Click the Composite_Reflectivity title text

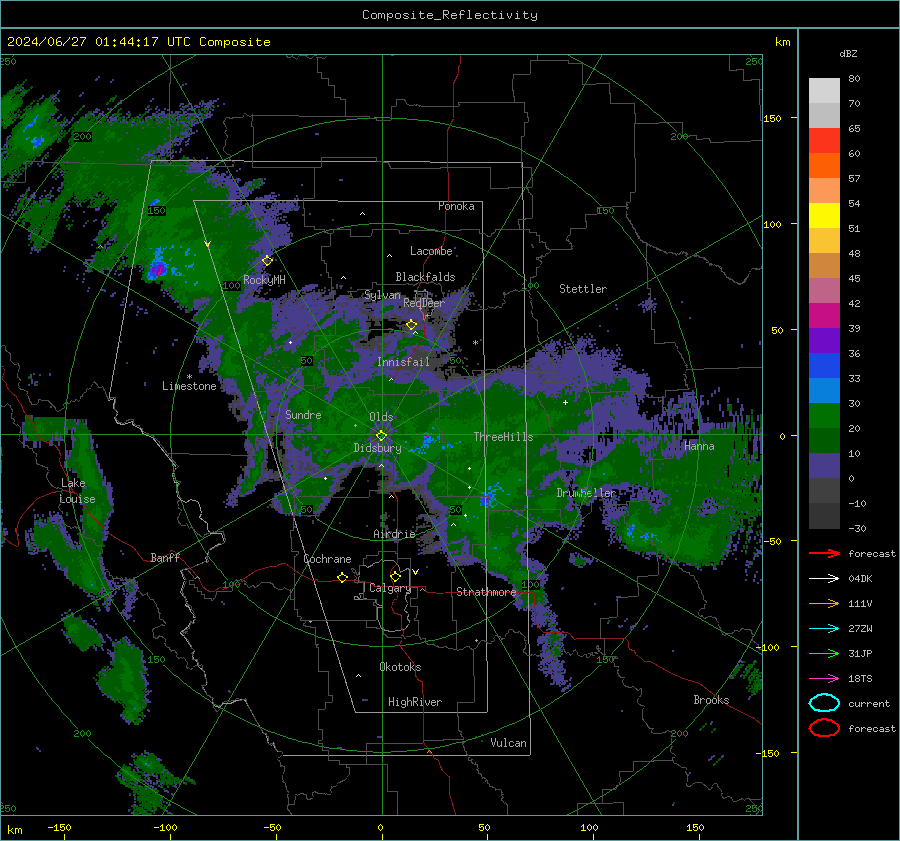point(450,15)
